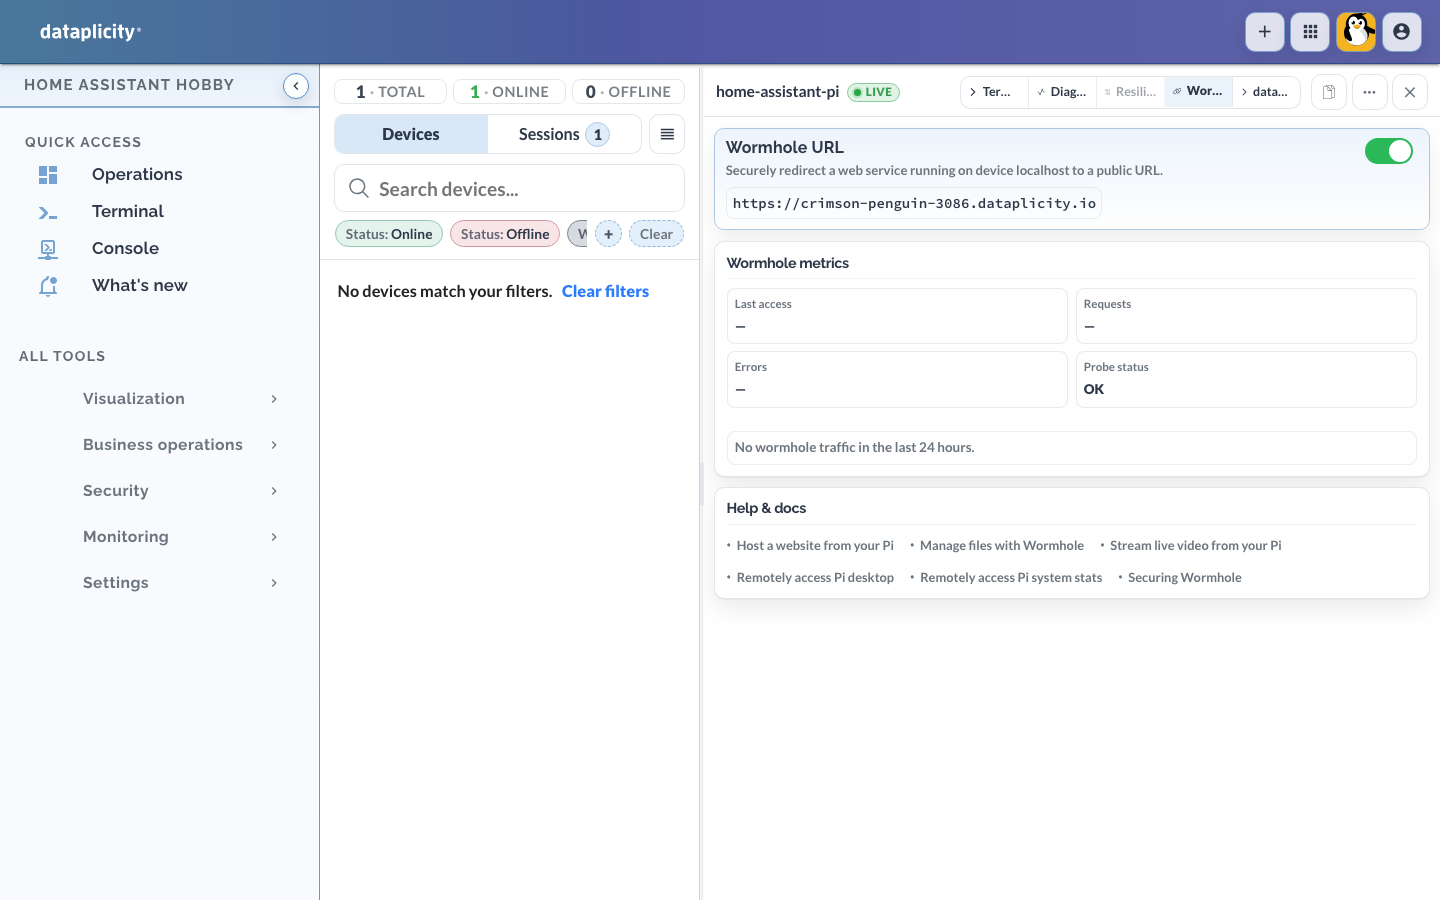Open 'Remotely access Pi system stats' doc

click(x=1011, y=578)
